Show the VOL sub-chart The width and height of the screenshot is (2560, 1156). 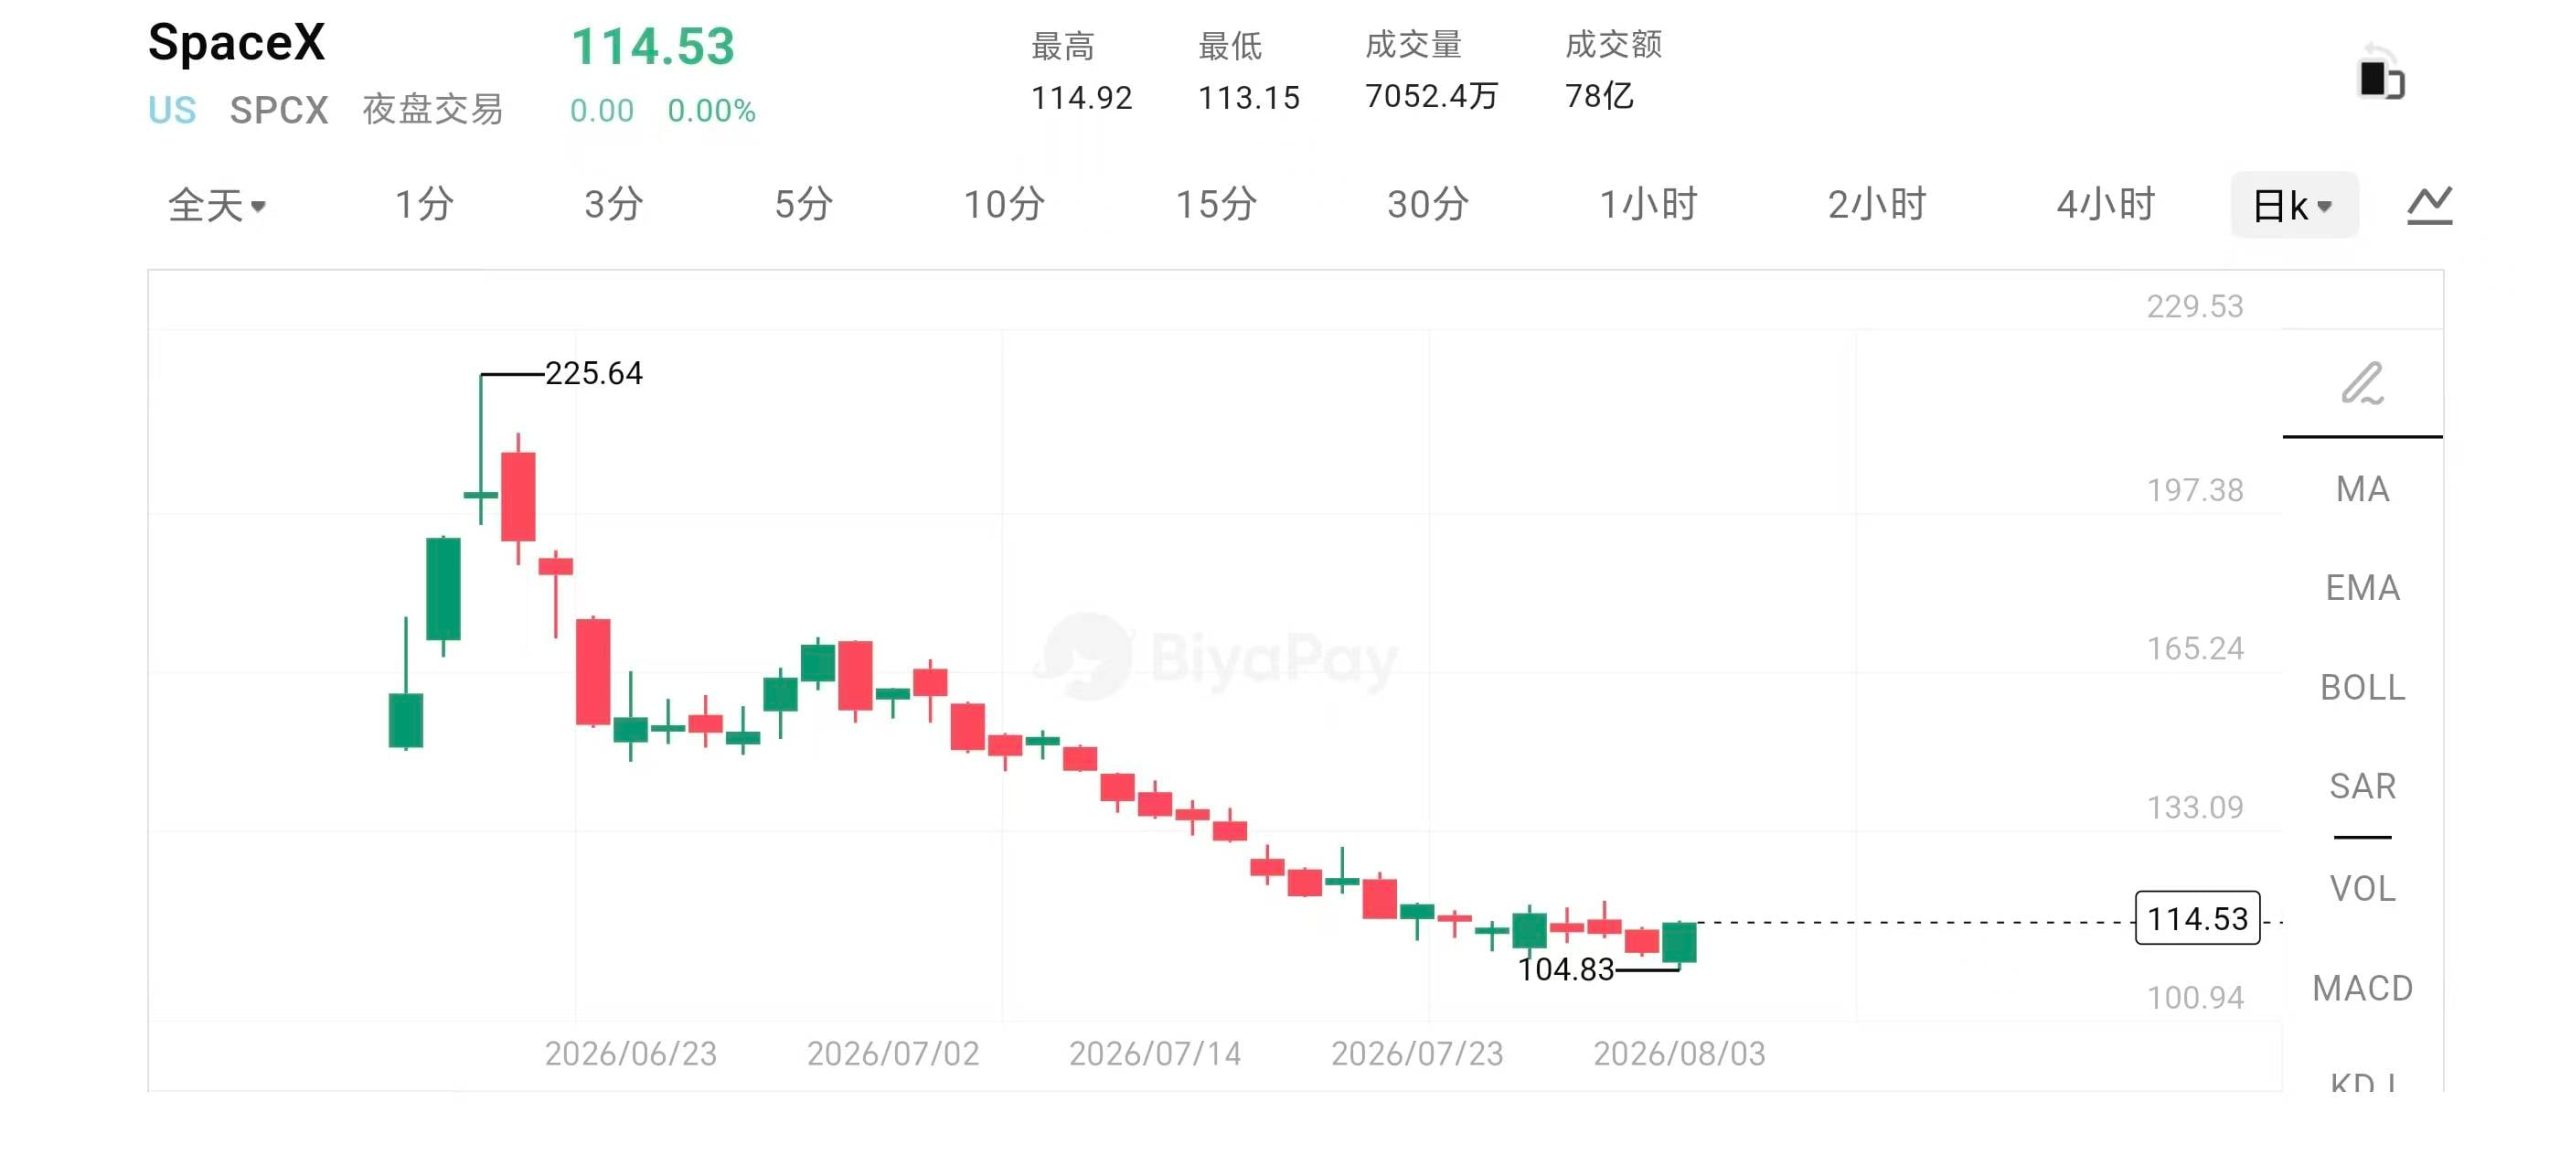pos(2362,889)
